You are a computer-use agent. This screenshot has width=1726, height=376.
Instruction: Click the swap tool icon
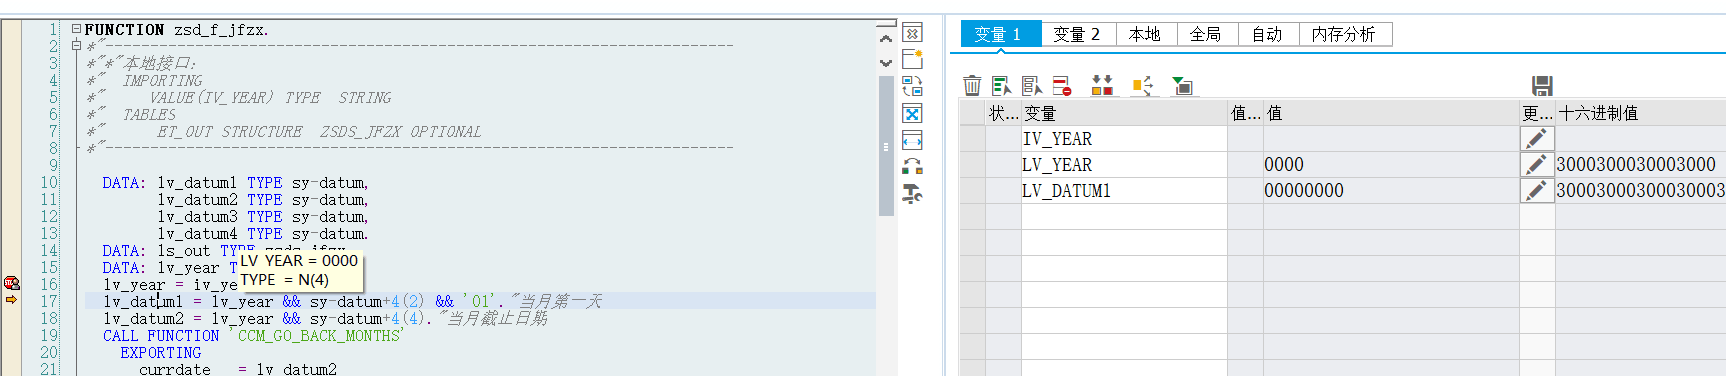pos(912,87)
